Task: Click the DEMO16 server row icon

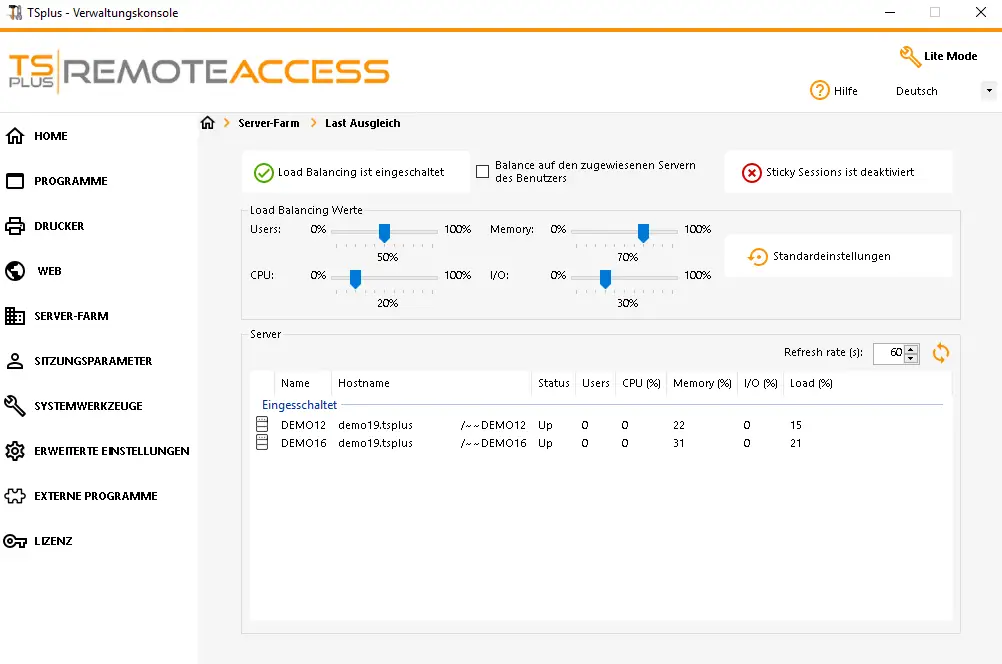Action: [x=262, y=442]
